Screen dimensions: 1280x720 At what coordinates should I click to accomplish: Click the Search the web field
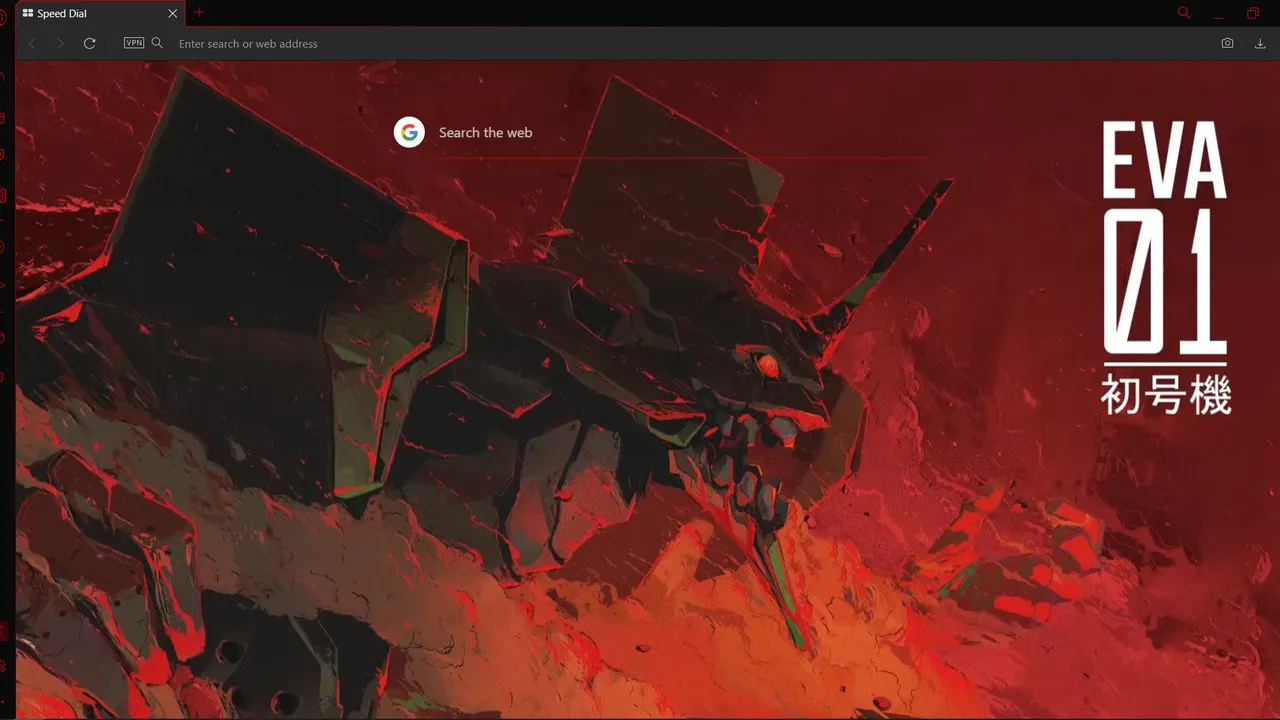tap(486, 132)
